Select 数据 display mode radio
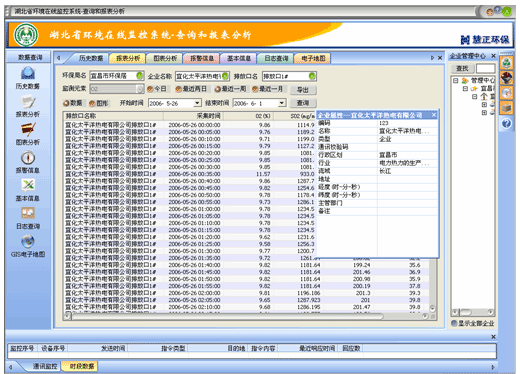The width and height of the screenshot is (520, 374). (66, 103)
